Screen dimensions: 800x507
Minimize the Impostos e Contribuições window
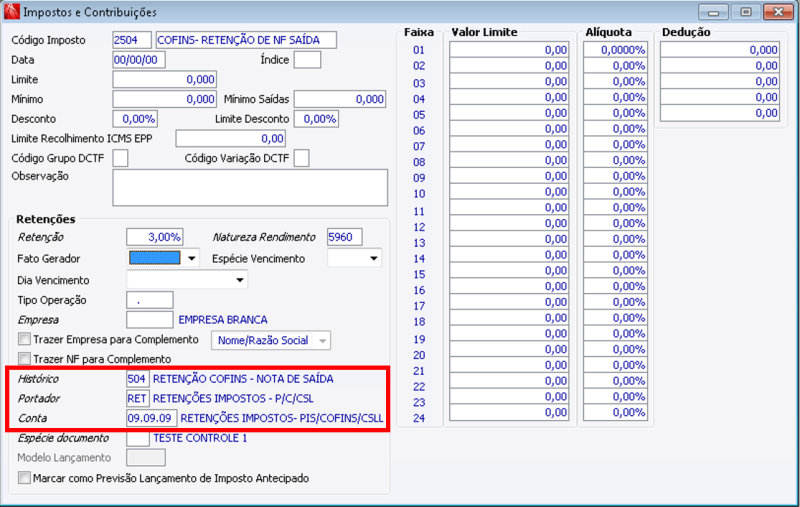point(713,12)
